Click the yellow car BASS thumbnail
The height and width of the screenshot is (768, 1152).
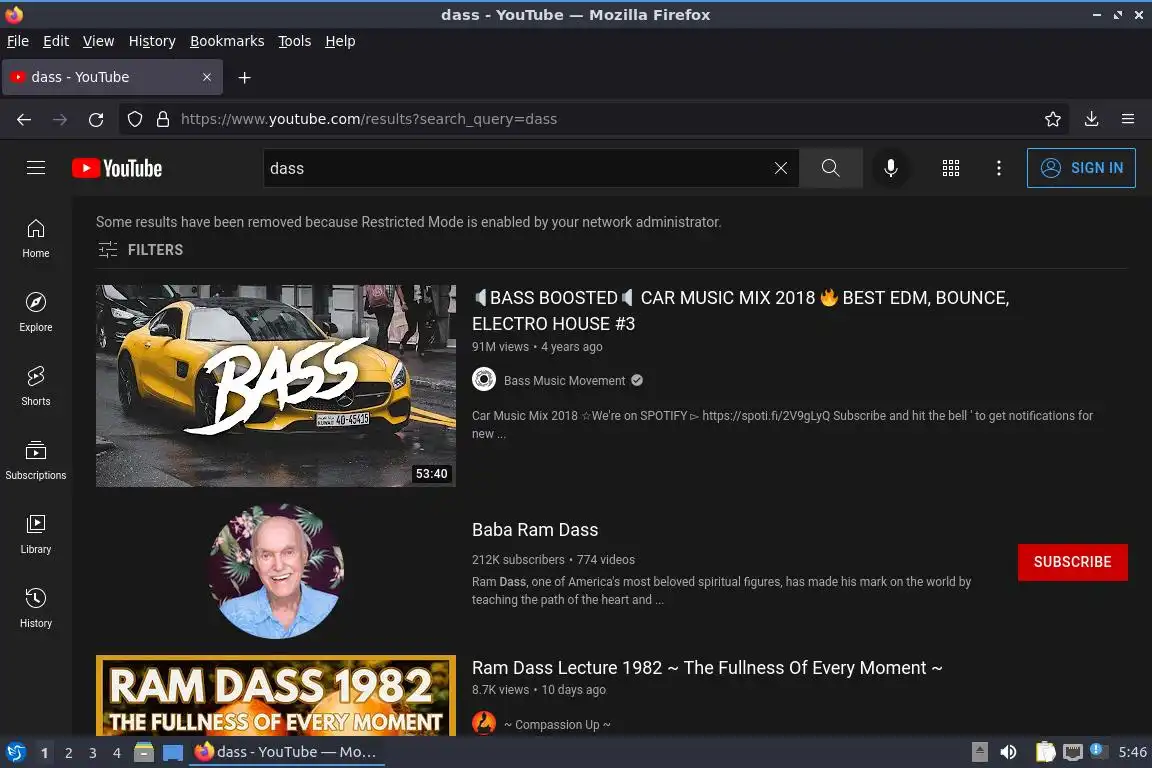click(276, 386)
